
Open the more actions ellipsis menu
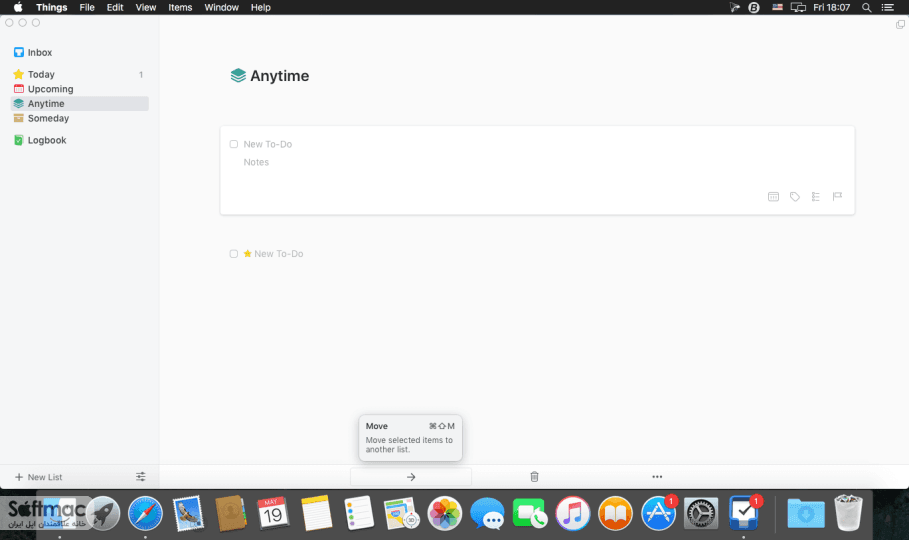(657, 477)
